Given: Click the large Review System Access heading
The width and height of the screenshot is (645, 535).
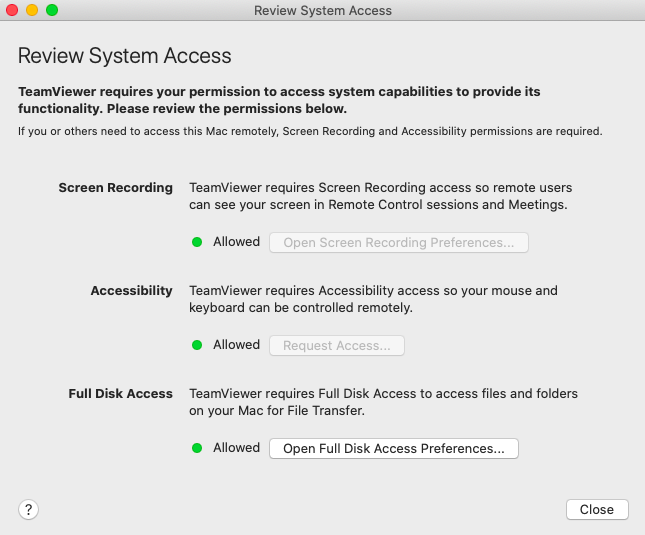Looking at the screenshot, I should (x=125, y=56).
